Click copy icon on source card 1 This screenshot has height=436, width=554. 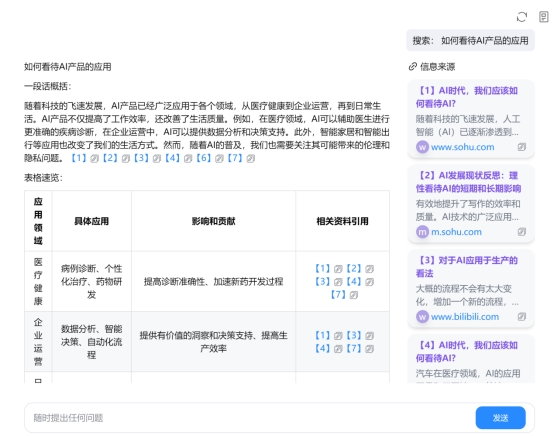click(x=521, y=147)
